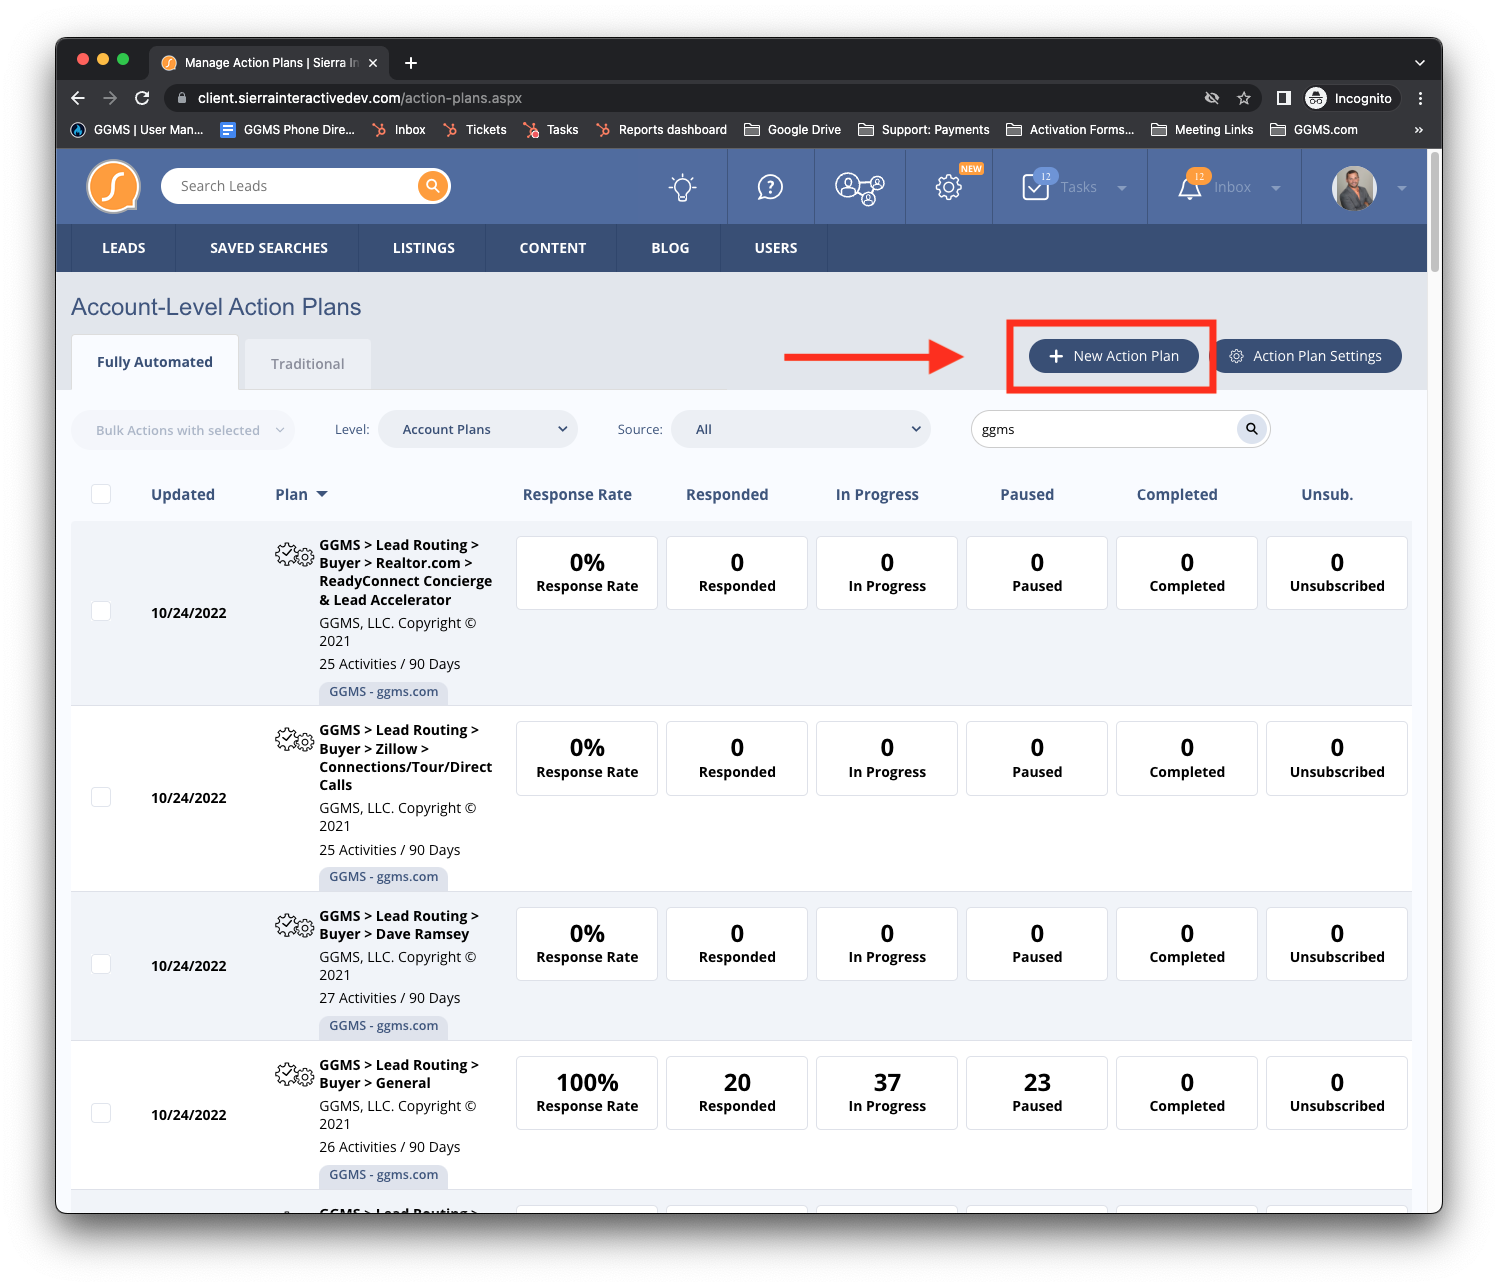Open the SAVED SEARCHES menu
This screenshot has width=1498, height=1287.
pyautogui.click(x=269, y=248)
